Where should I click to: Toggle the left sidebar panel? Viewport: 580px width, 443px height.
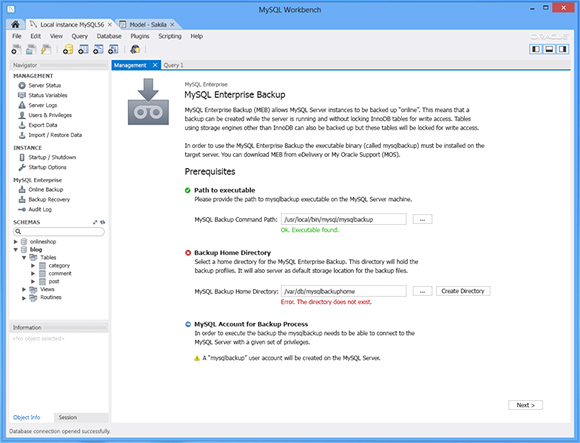coord(535,49)
